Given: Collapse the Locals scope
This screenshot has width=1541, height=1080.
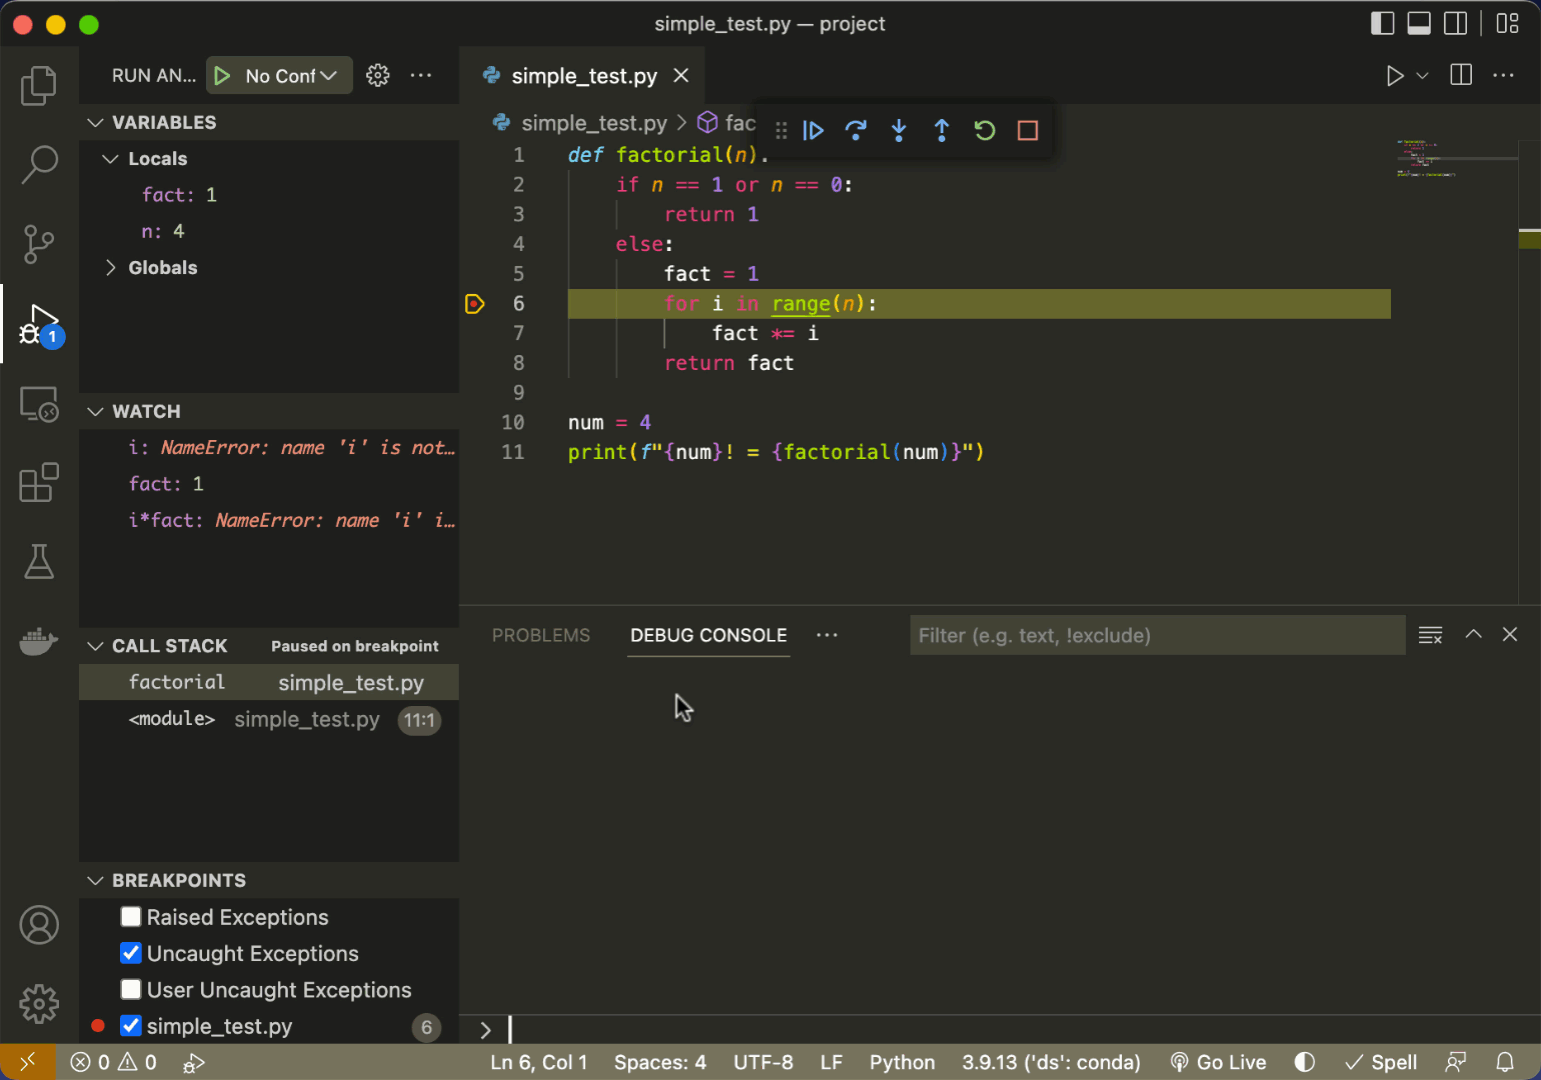Looking at the screenshot, I should click(x=111, y=159).
